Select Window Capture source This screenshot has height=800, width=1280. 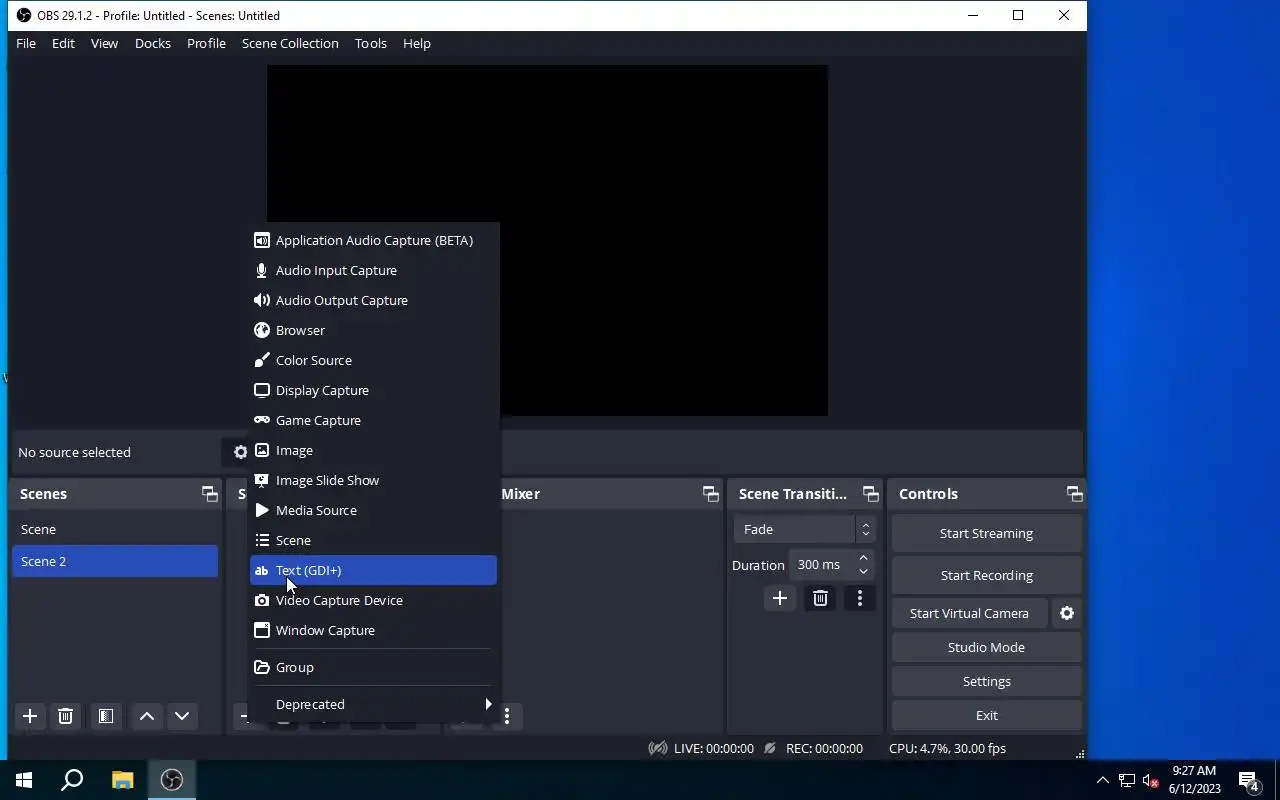coord(373,630)
